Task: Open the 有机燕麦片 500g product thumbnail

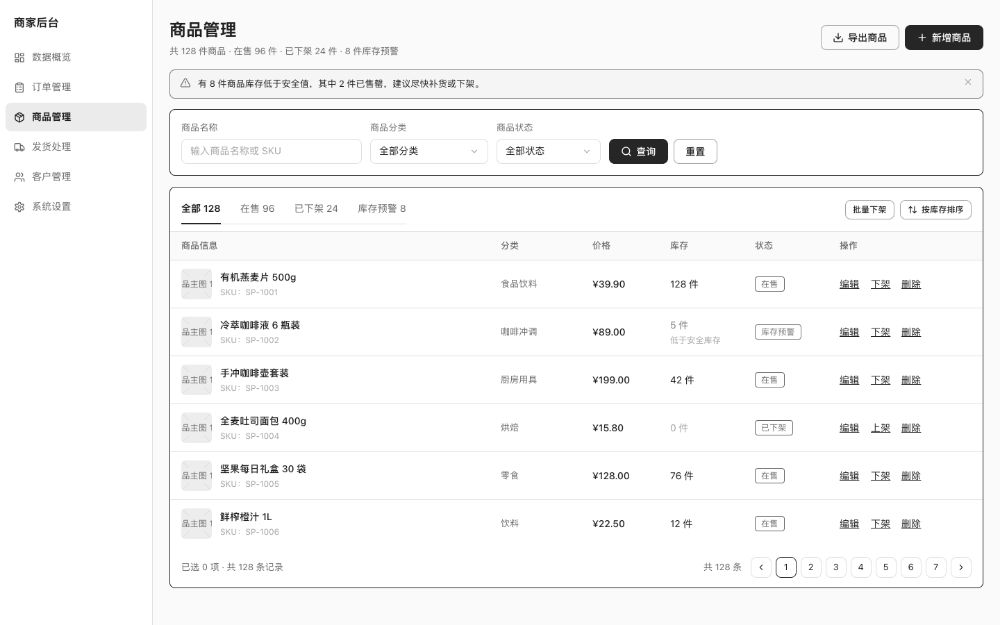Action: coord(196,284)
